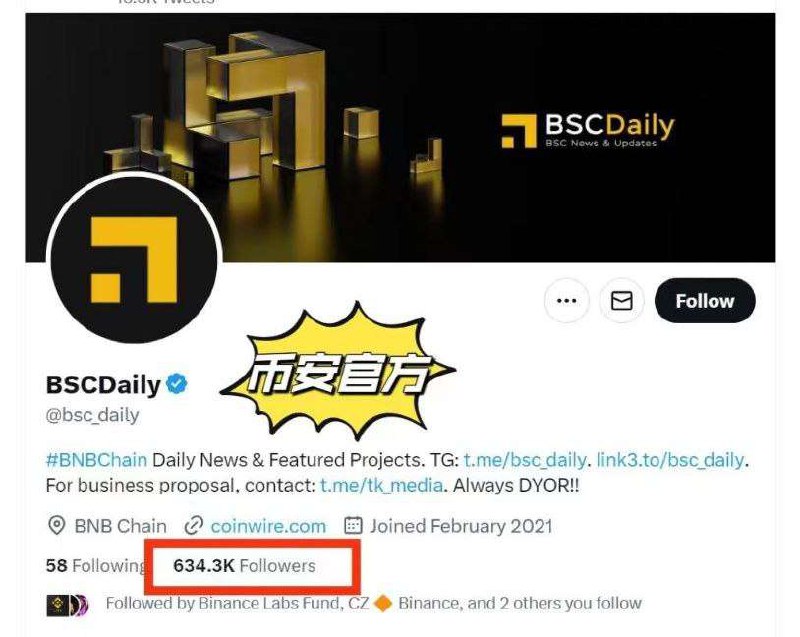View the 634.3K Followers list

[244, 566]
